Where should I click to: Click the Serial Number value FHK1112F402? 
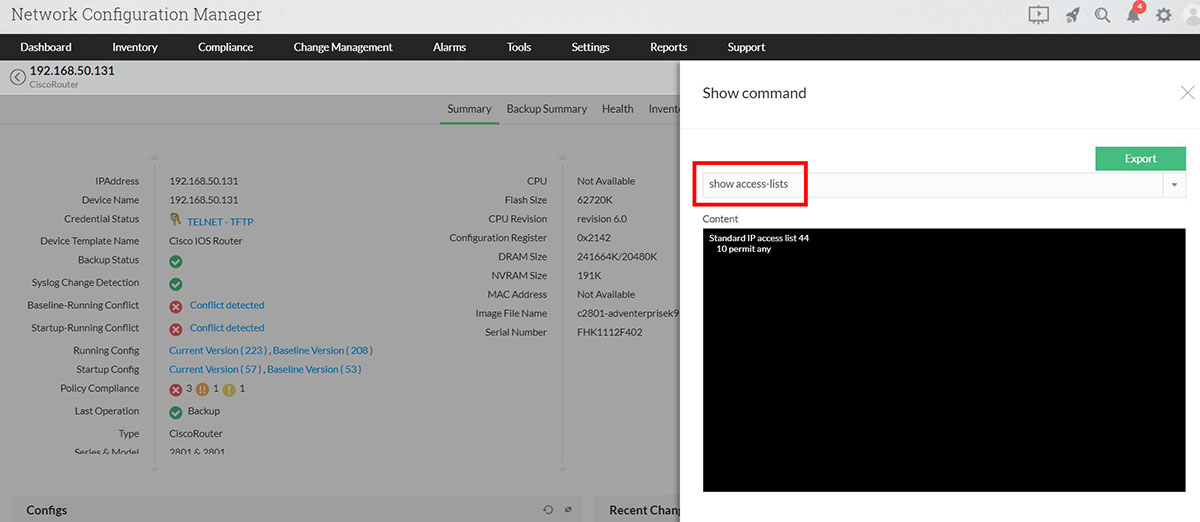click(x=610, y=332)
